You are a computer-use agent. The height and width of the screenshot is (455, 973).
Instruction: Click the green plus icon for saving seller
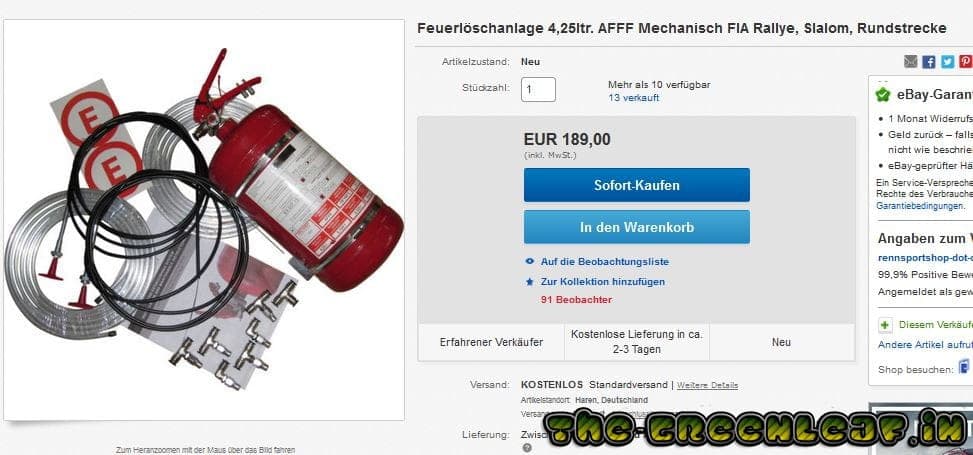[886, 325]
